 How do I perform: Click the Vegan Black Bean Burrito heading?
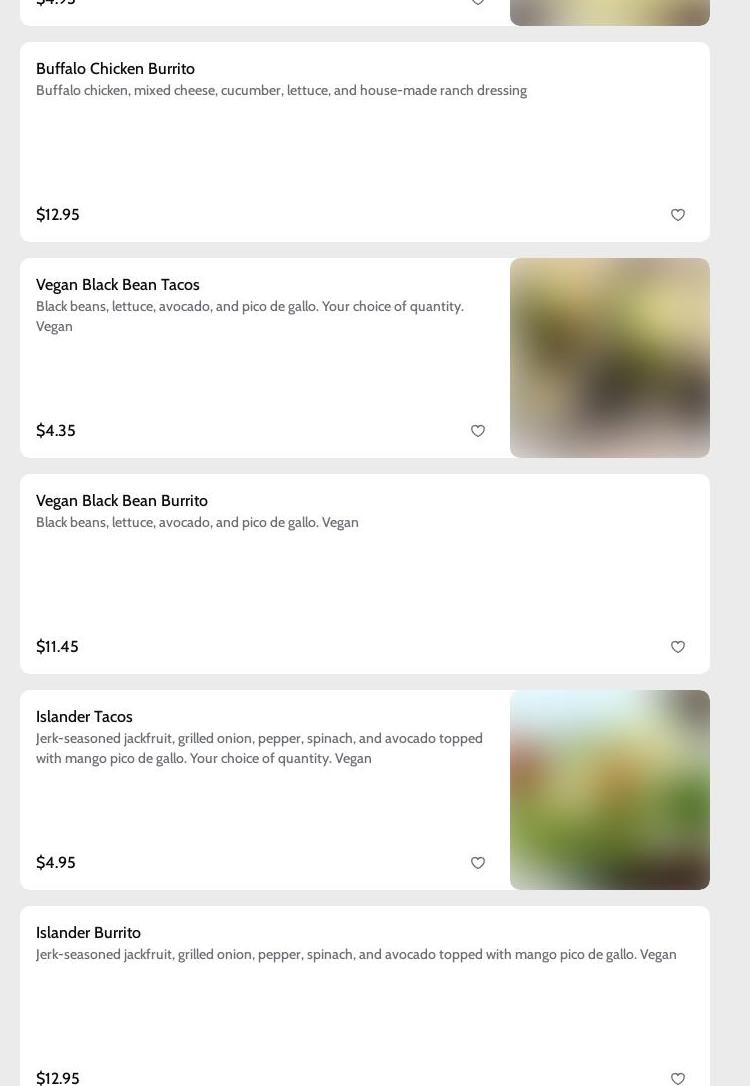[122, 501]
